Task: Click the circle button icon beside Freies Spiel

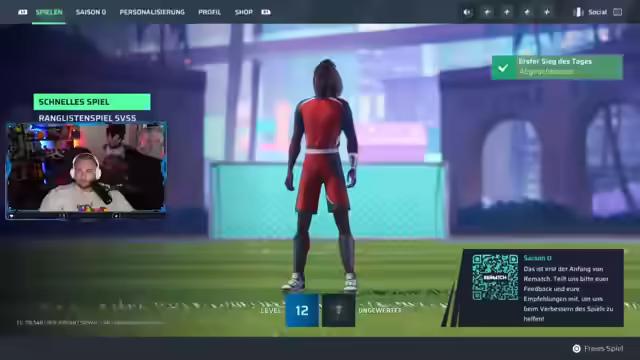Action: pos(576,348)
